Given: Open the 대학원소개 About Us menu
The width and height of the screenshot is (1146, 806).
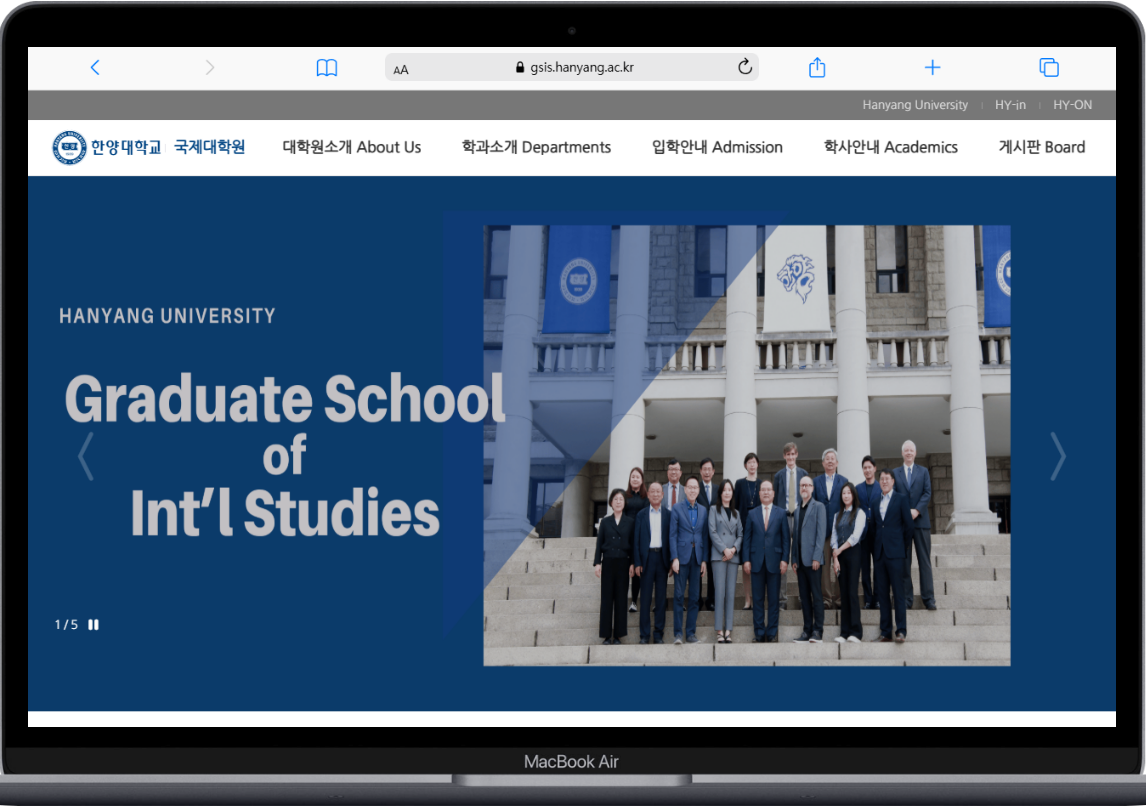Looking at the screenshot, I should [x=352, y=147].
